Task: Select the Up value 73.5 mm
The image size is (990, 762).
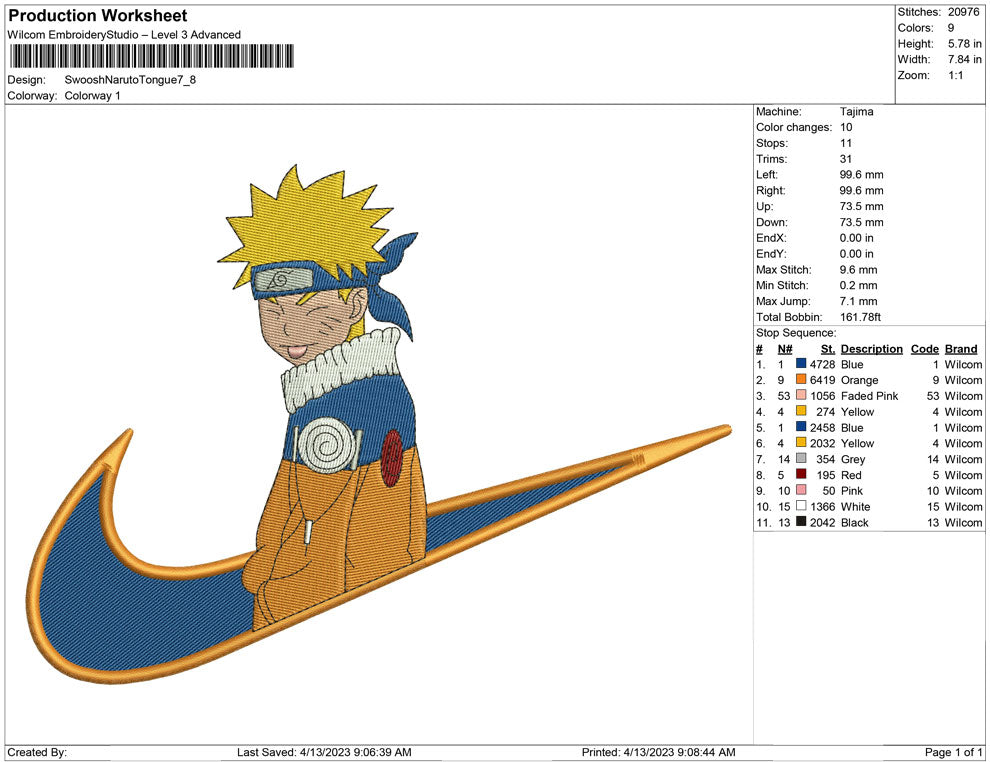Action: 861,206
